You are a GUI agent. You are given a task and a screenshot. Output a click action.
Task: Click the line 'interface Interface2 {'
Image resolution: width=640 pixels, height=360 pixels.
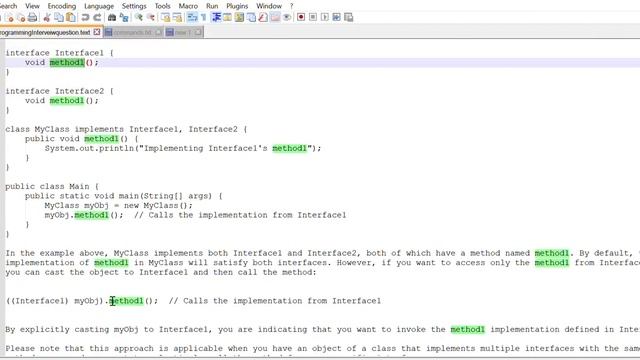tap(60, 91)
